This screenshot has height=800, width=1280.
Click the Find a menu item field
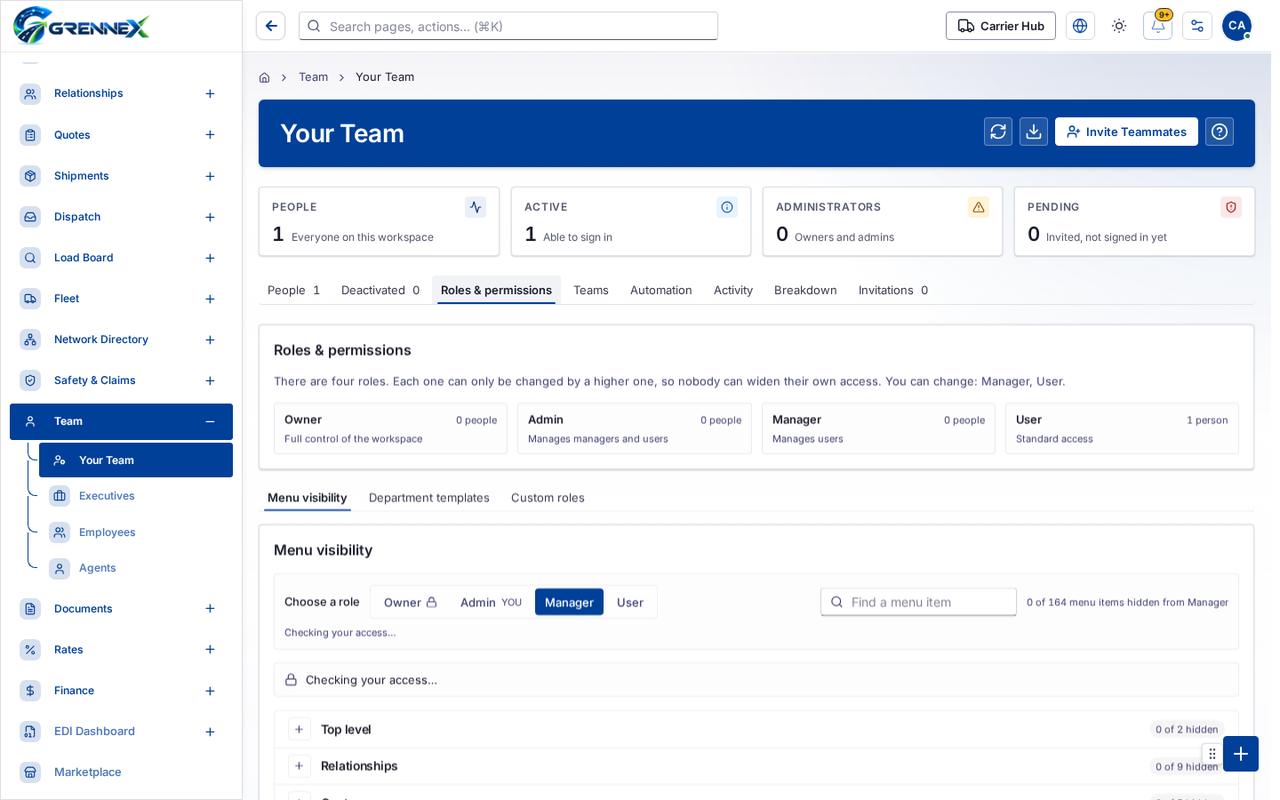[x=919, y=602]
